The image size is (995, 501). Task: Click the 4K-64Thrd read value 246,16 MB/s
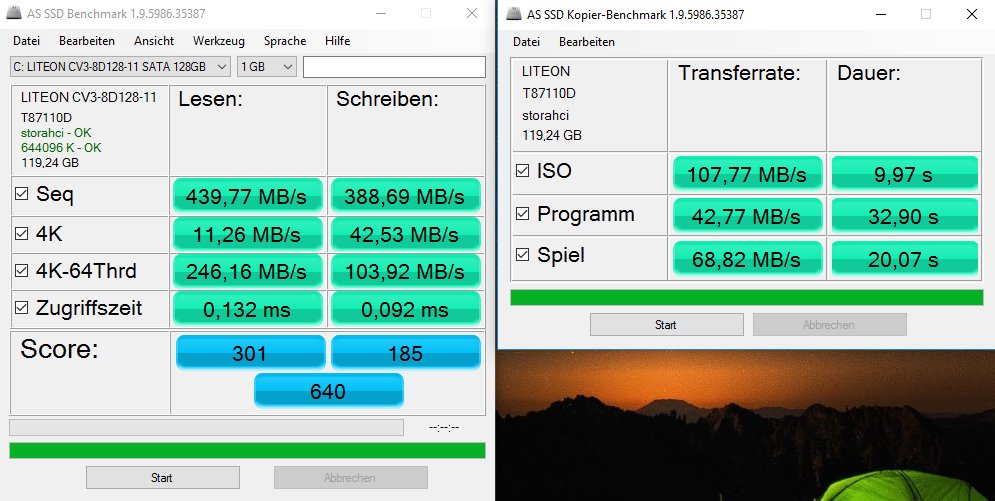point(247,271)
